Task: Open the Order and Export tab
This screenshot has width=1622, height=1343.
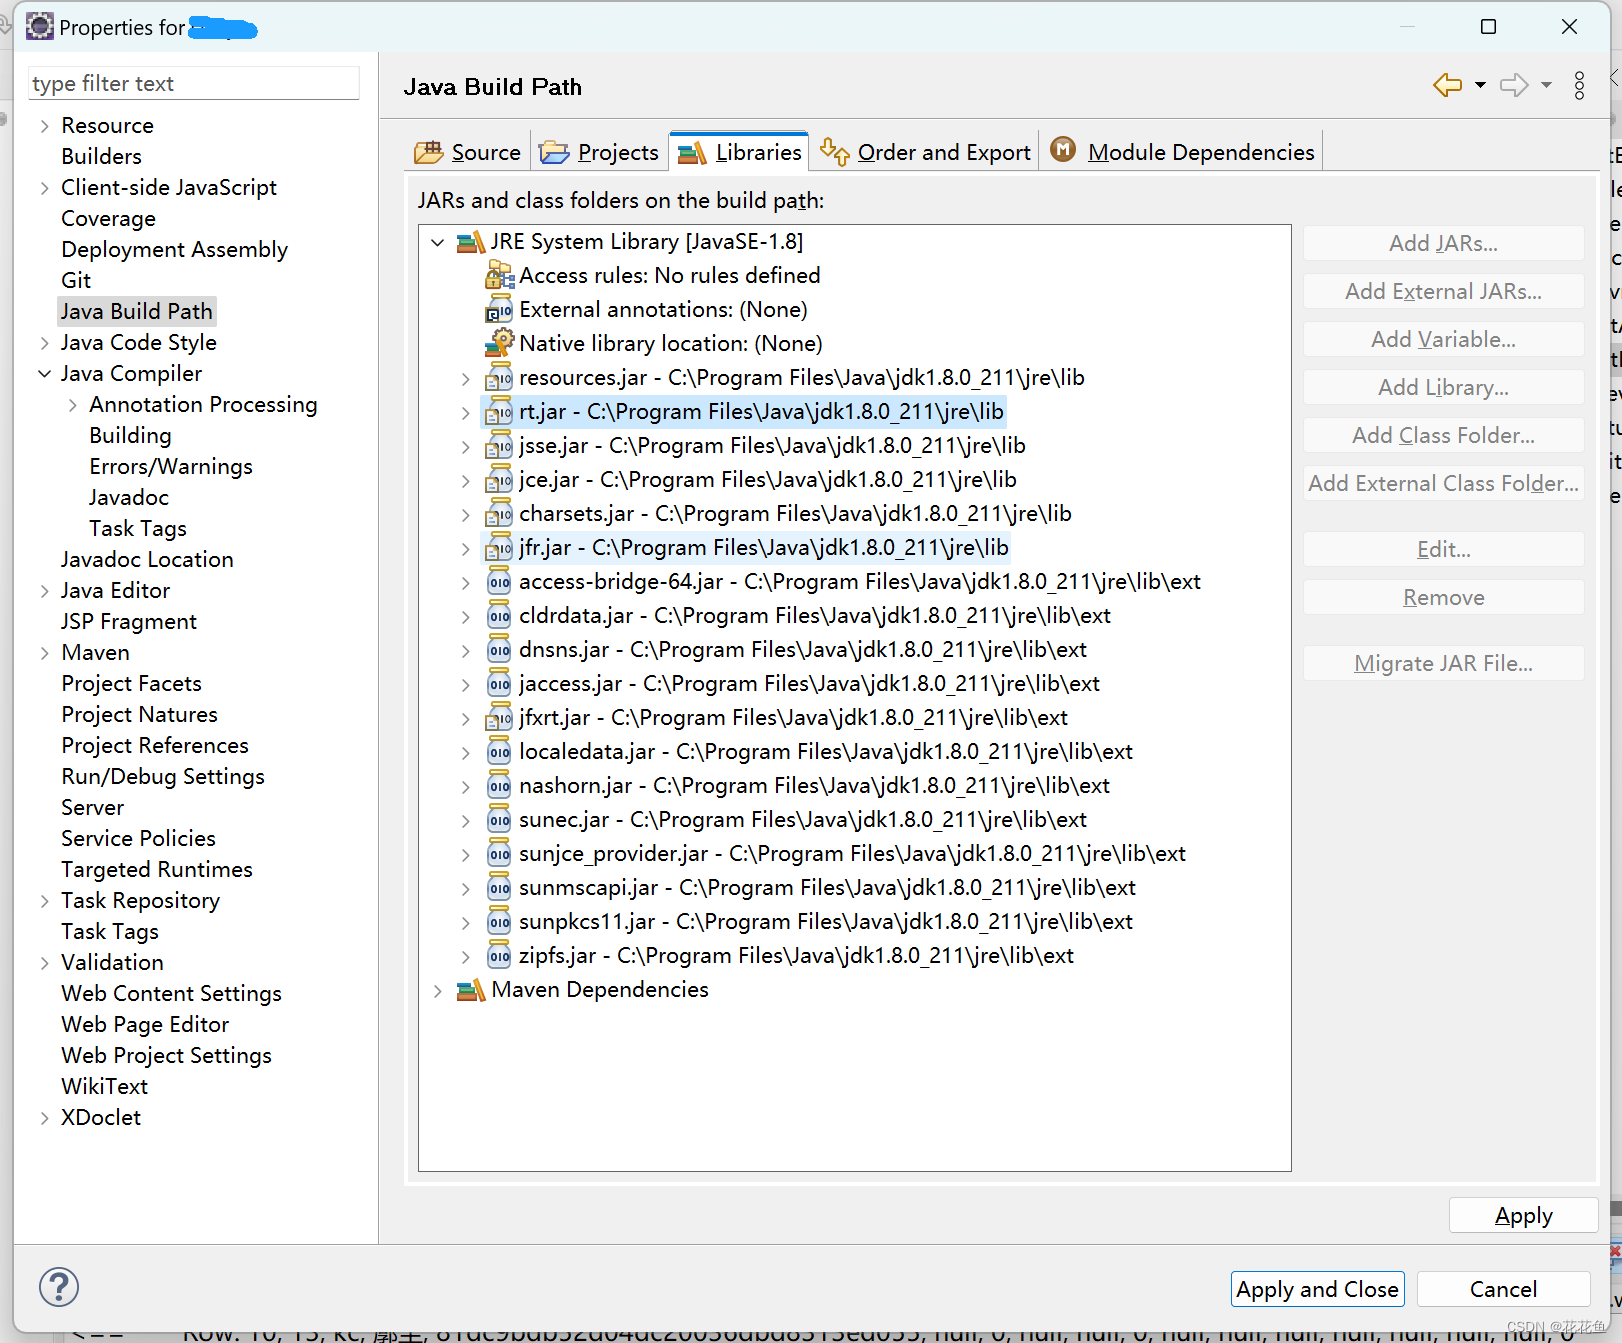Action: click(x=925, y=152)
